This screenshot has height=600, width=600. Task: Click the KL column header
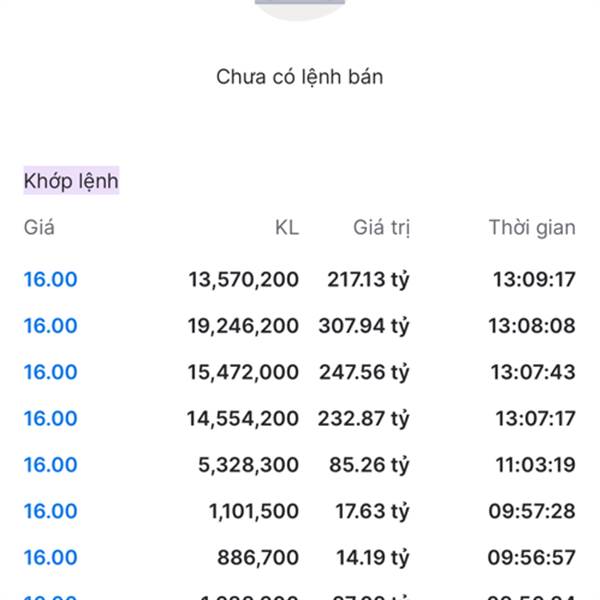[x=287, y=227]
